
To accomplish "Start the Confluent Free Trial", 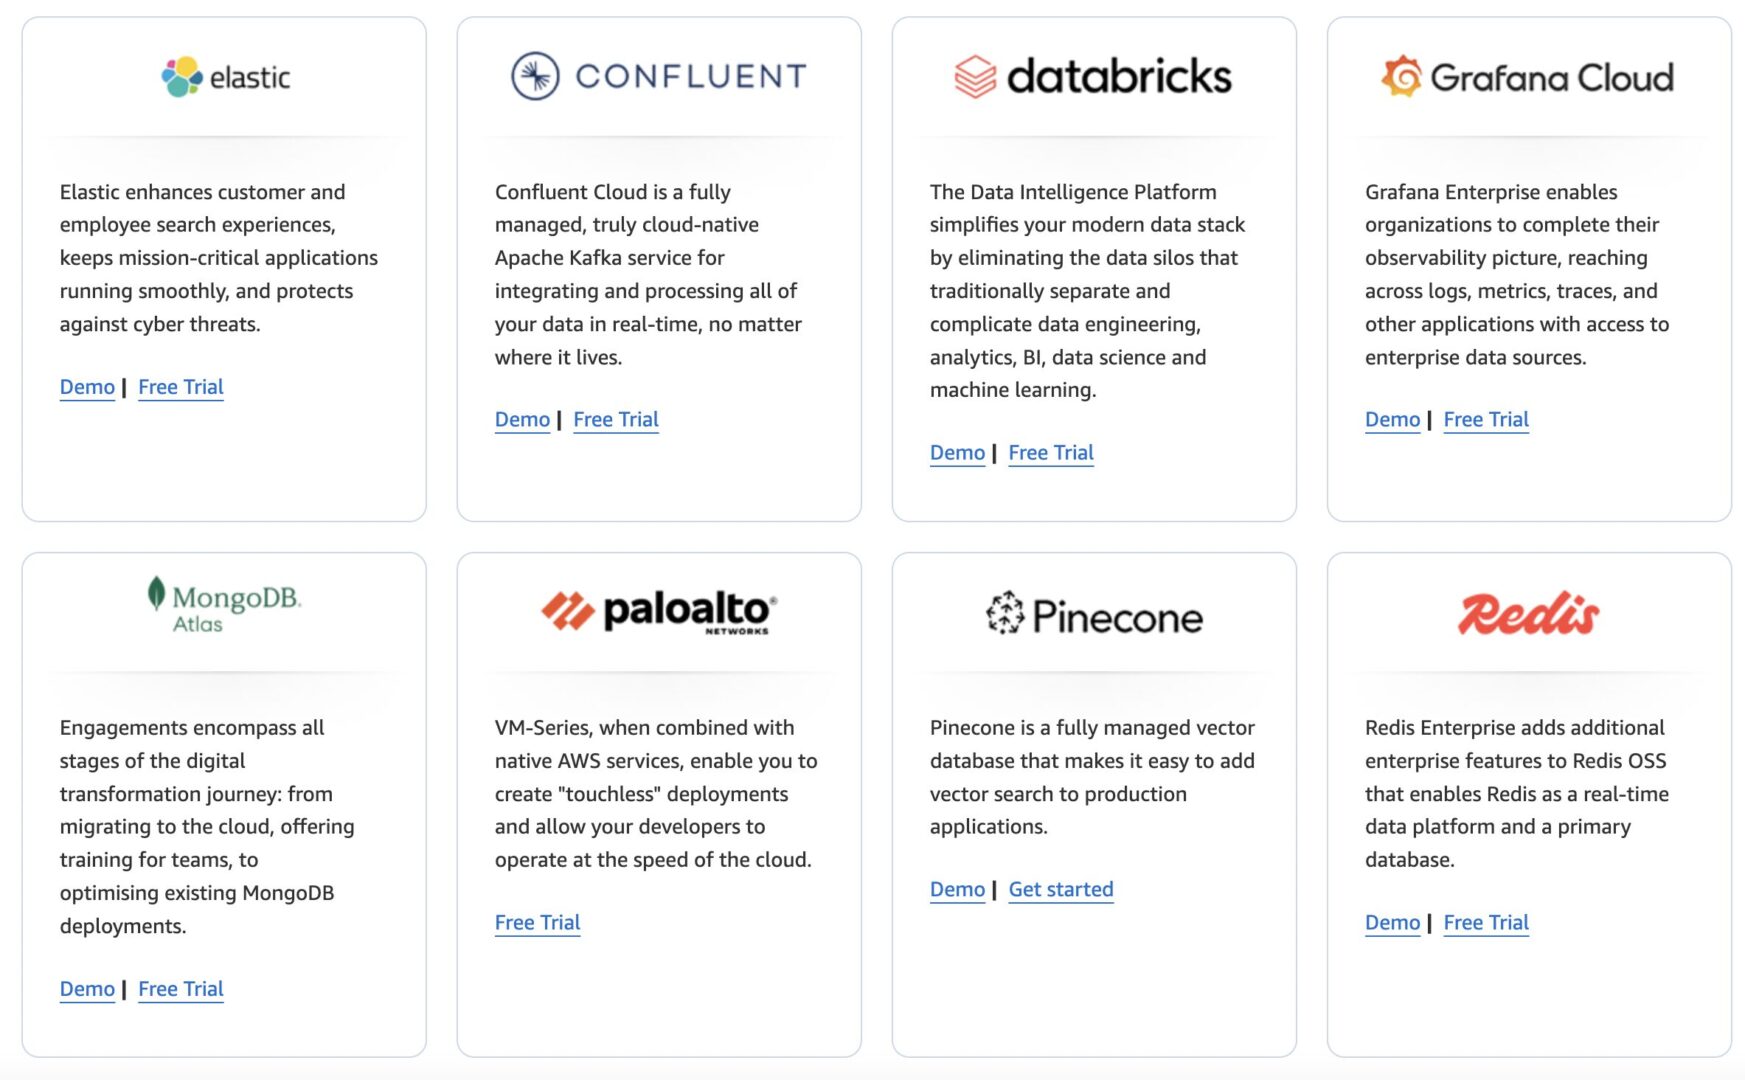I will tap(616, 420).
